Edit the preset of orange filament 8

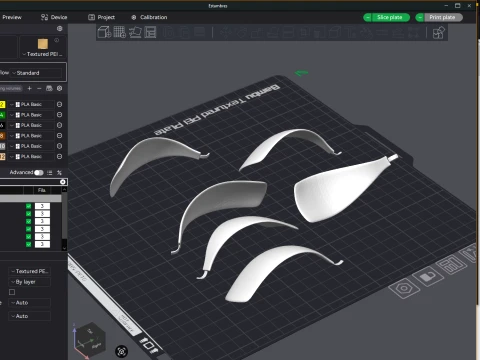(59, 136)
